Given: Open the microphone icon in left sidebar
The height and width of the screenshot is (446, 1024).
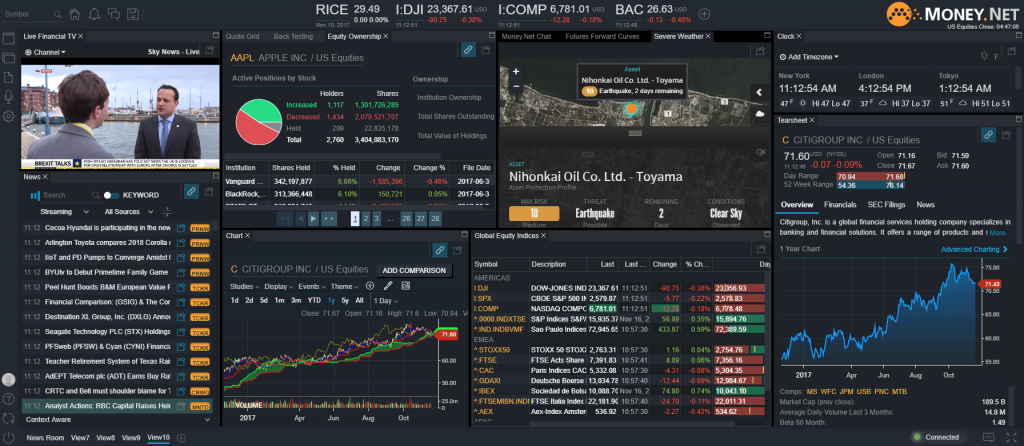Looking at the screenshot, I should click(x=9, y=96).
